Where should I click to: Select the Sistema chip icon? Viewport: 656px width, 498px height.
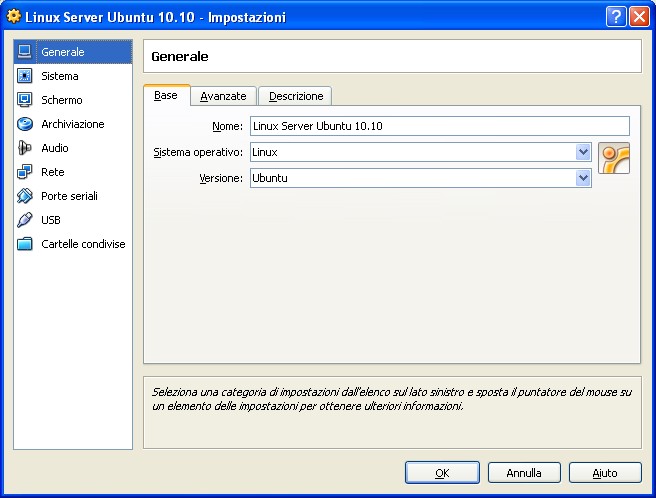pyautogui.click(x=25, y=76)
